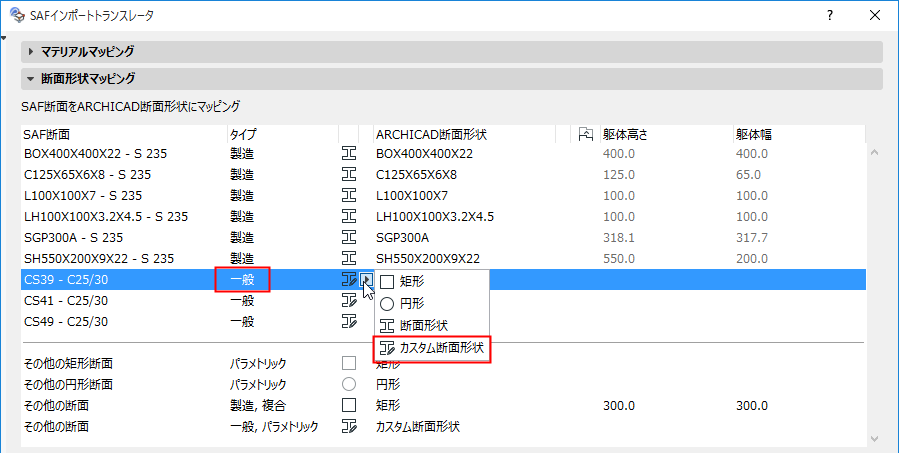
Task: Click SAF translator window title icon
Action: pyautogui.click(x=17, y=15)
